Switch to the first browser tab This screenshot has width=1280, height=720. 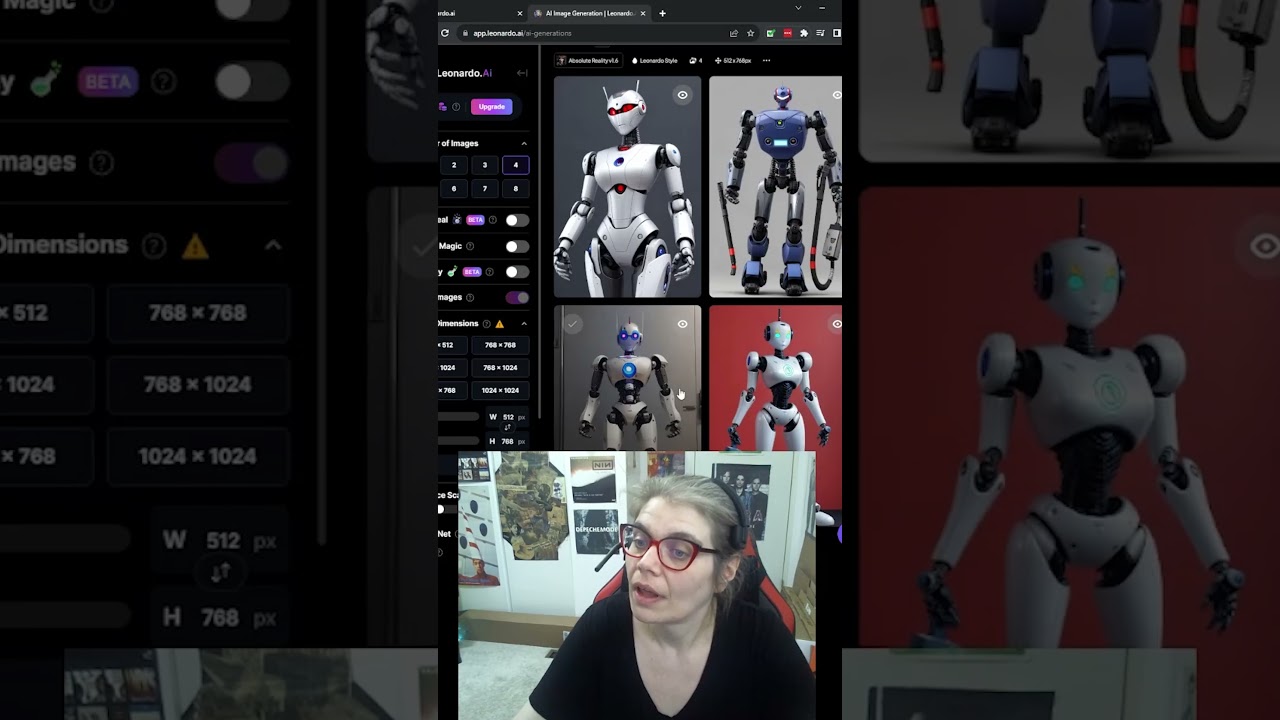click(482, 13)
